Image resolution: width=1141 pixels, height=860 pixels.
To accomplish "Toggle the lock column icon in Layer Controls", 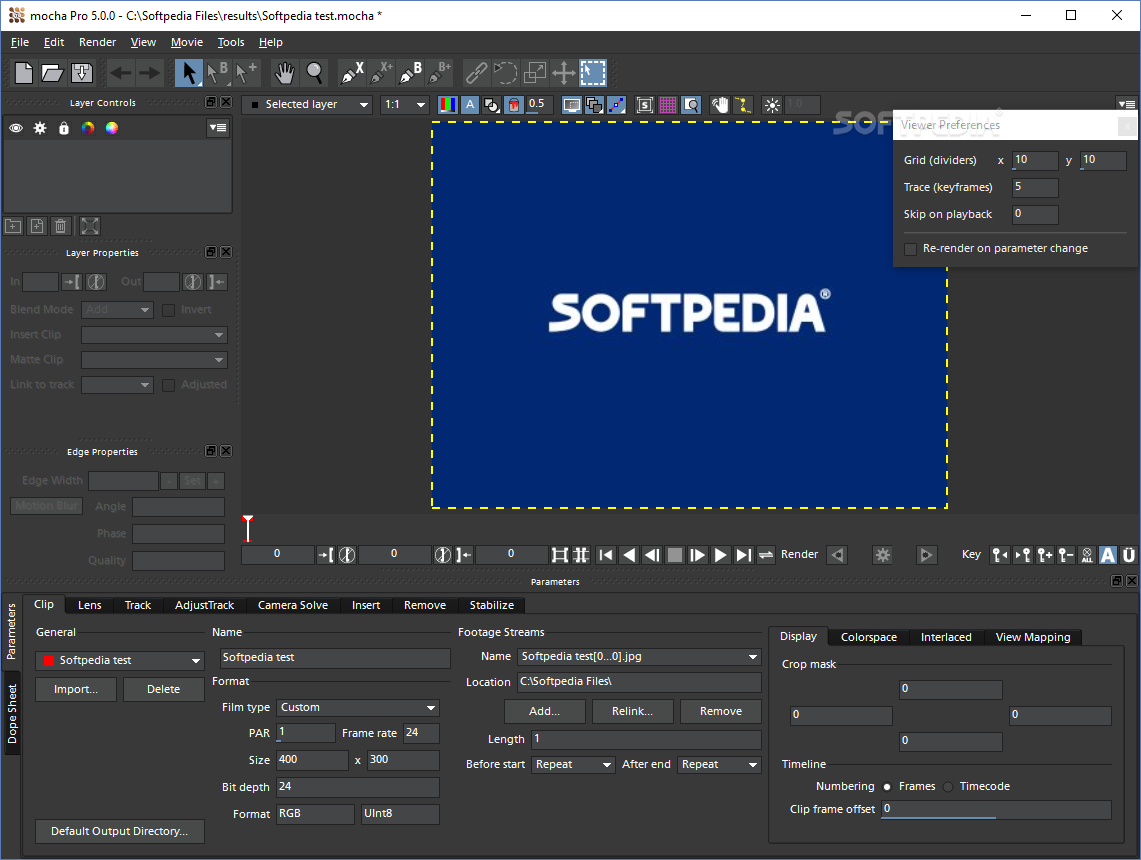I will pos(64,128).
